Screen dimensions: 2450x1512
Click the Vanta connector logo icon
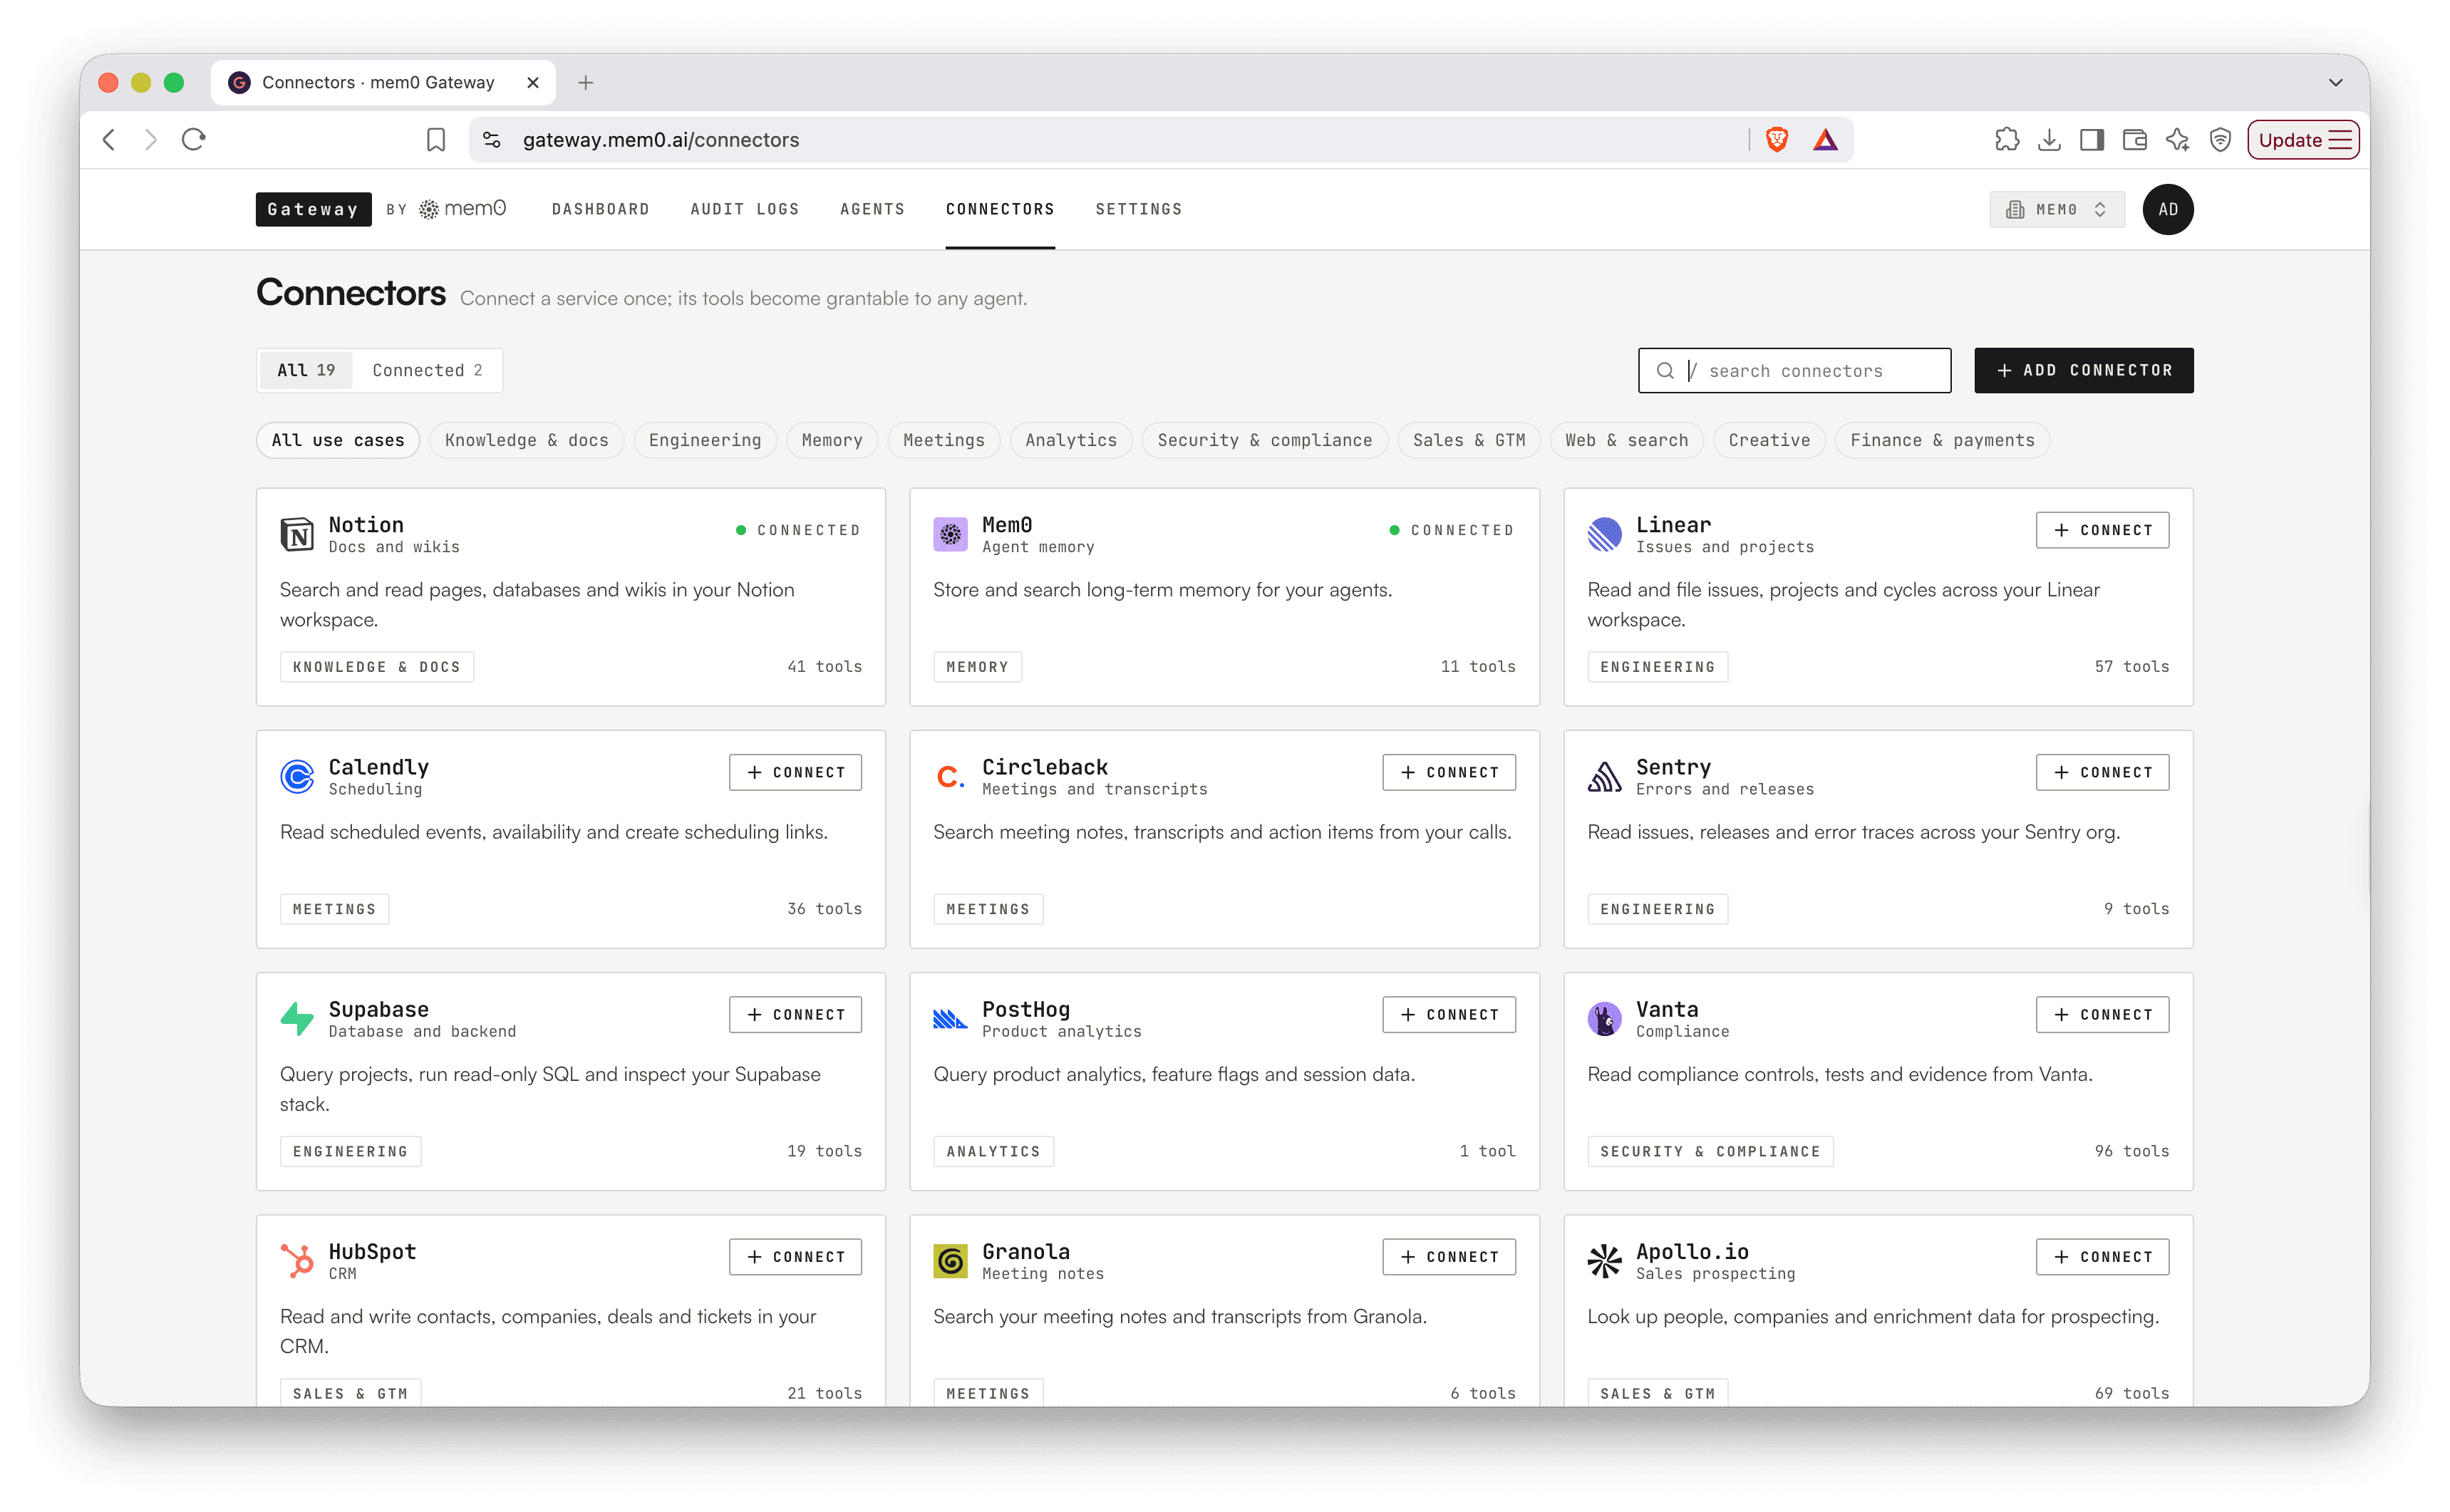pos(1604,1019)
